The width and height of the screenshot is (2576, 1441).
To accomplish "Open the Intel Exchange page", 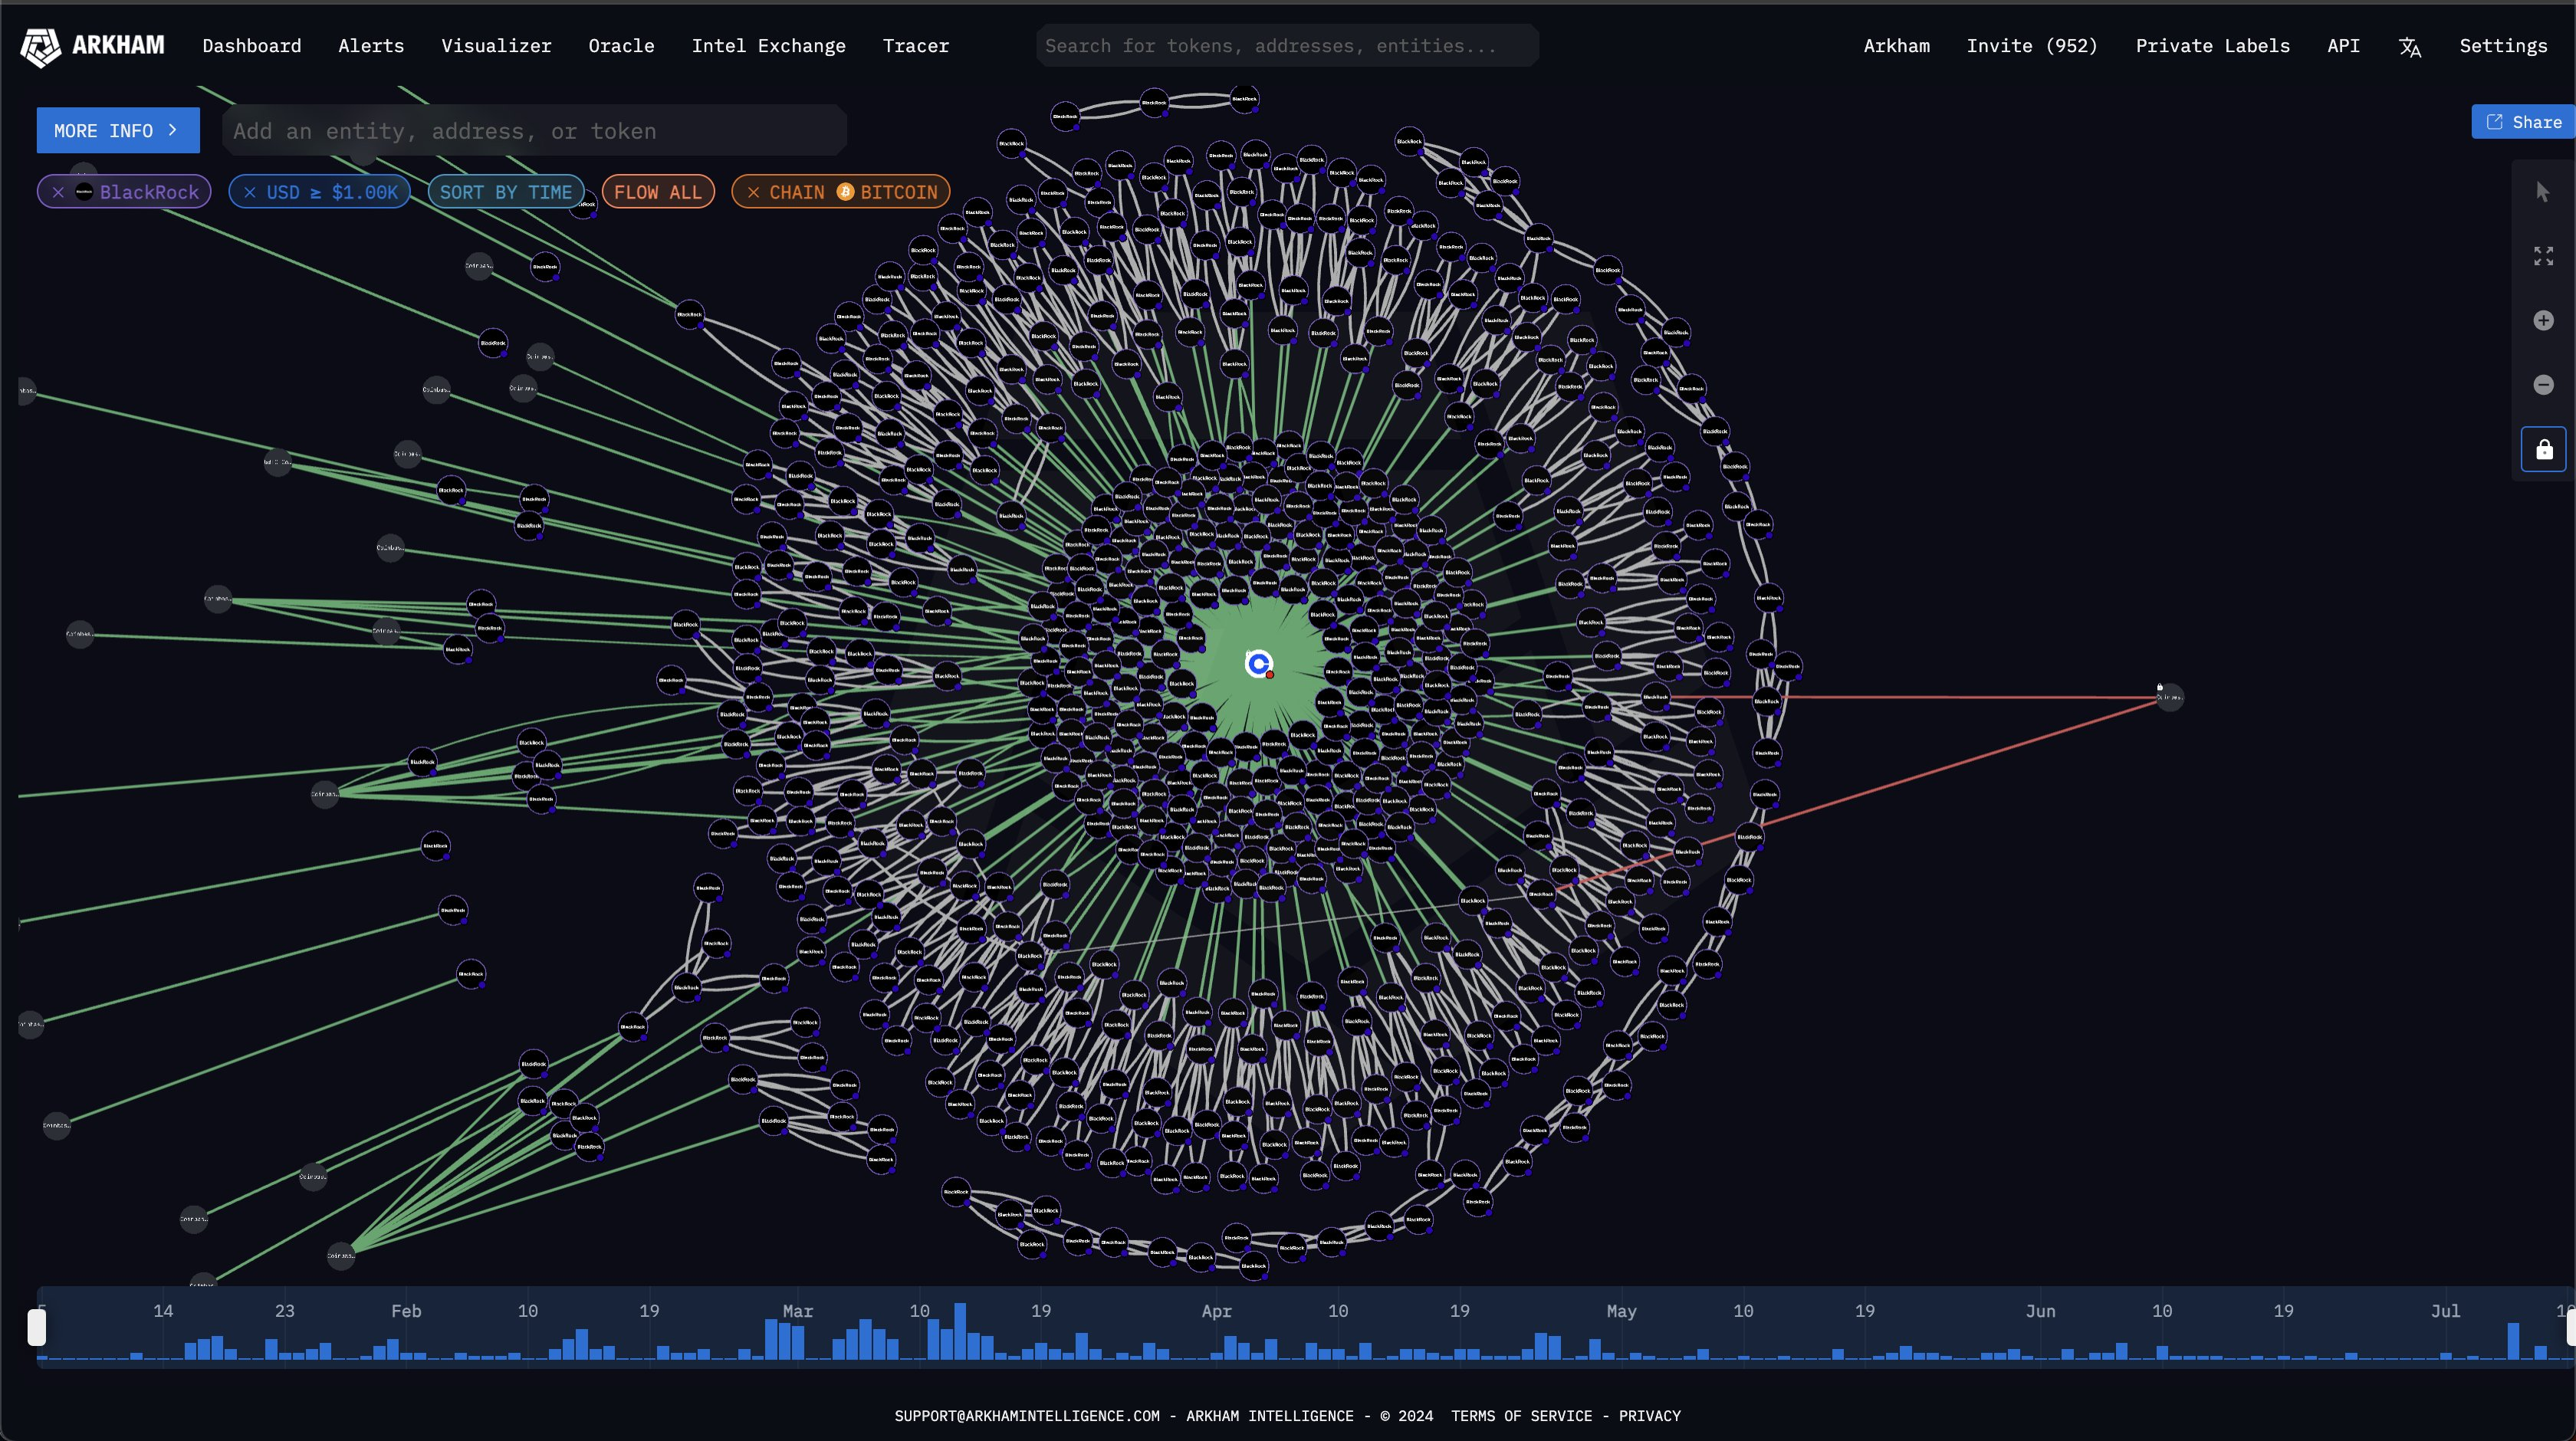I will tap(768, 46).
